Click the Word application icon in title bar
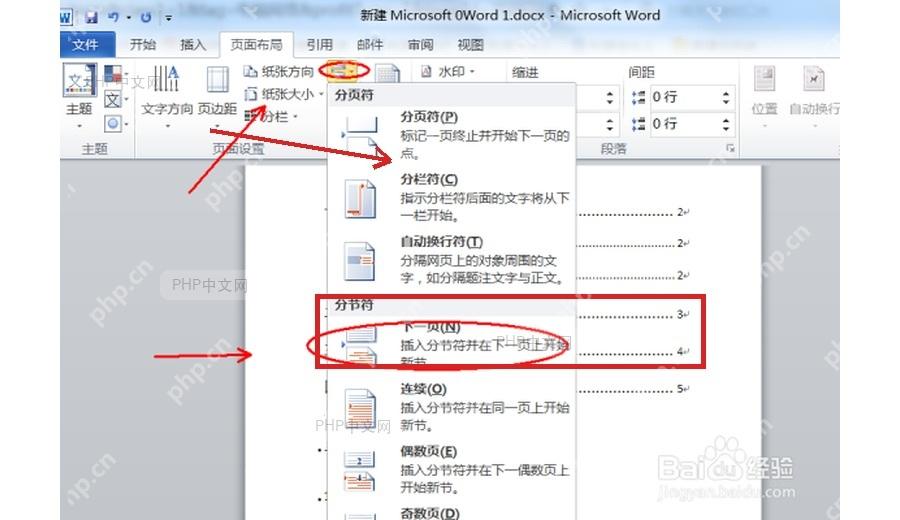The image size is (900, 520). (x=66, y=17)
